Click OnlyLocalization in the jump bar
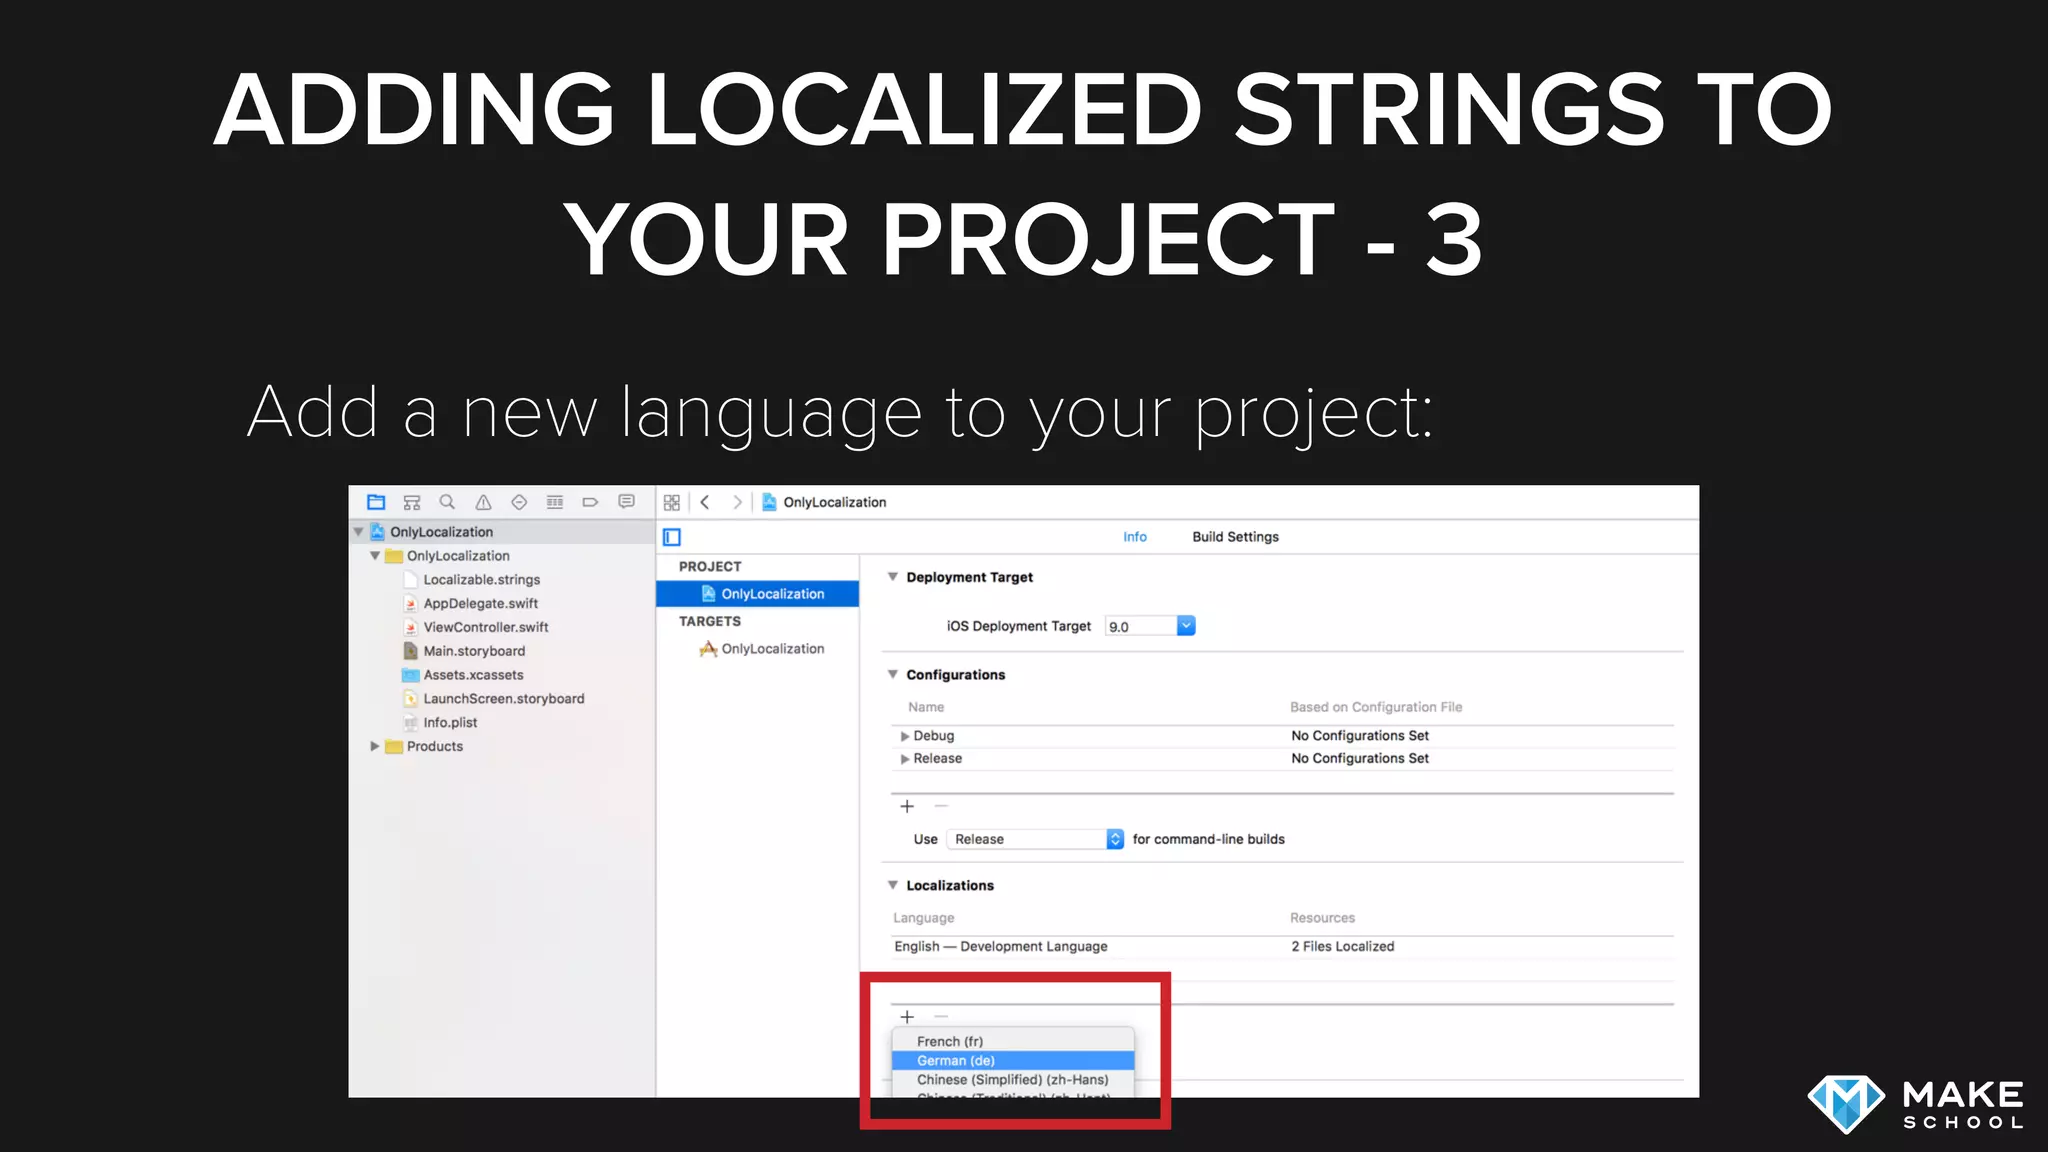2048x1152 pixels. click(834, 502)
